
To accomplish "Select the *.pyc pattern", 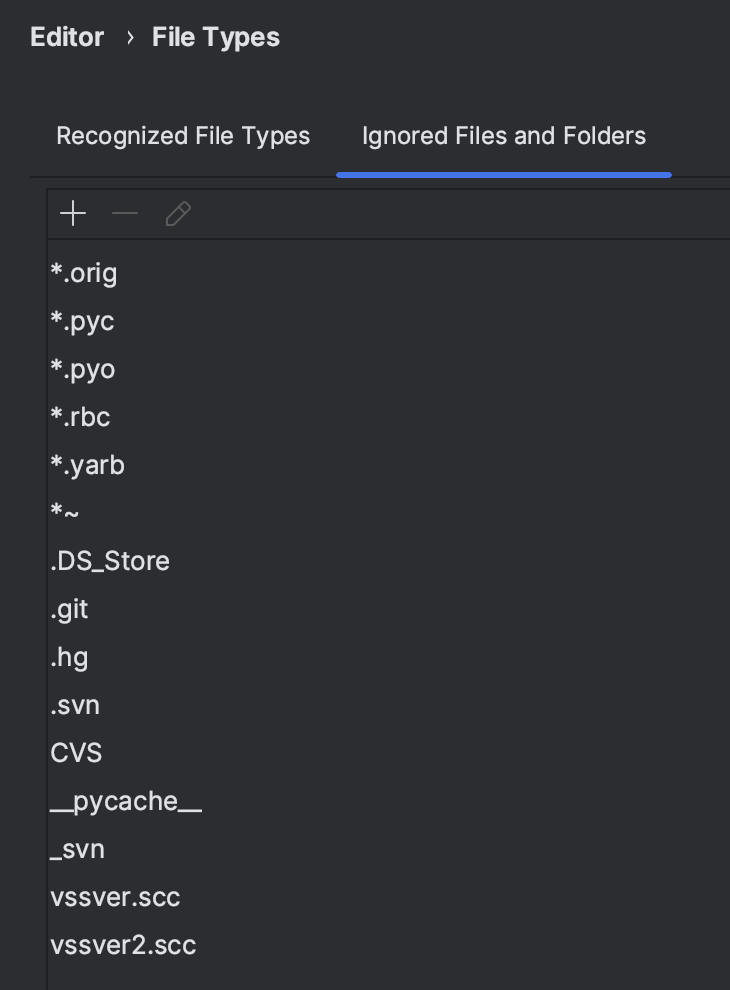I will point(82,321).
